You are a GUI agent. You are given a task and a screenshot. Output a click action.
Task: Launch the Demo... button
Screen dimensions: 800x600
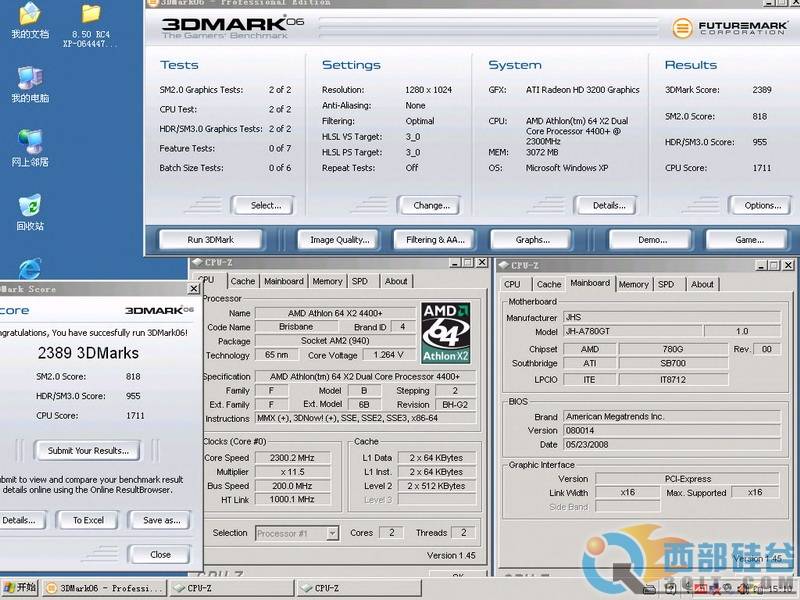point(651,240)
